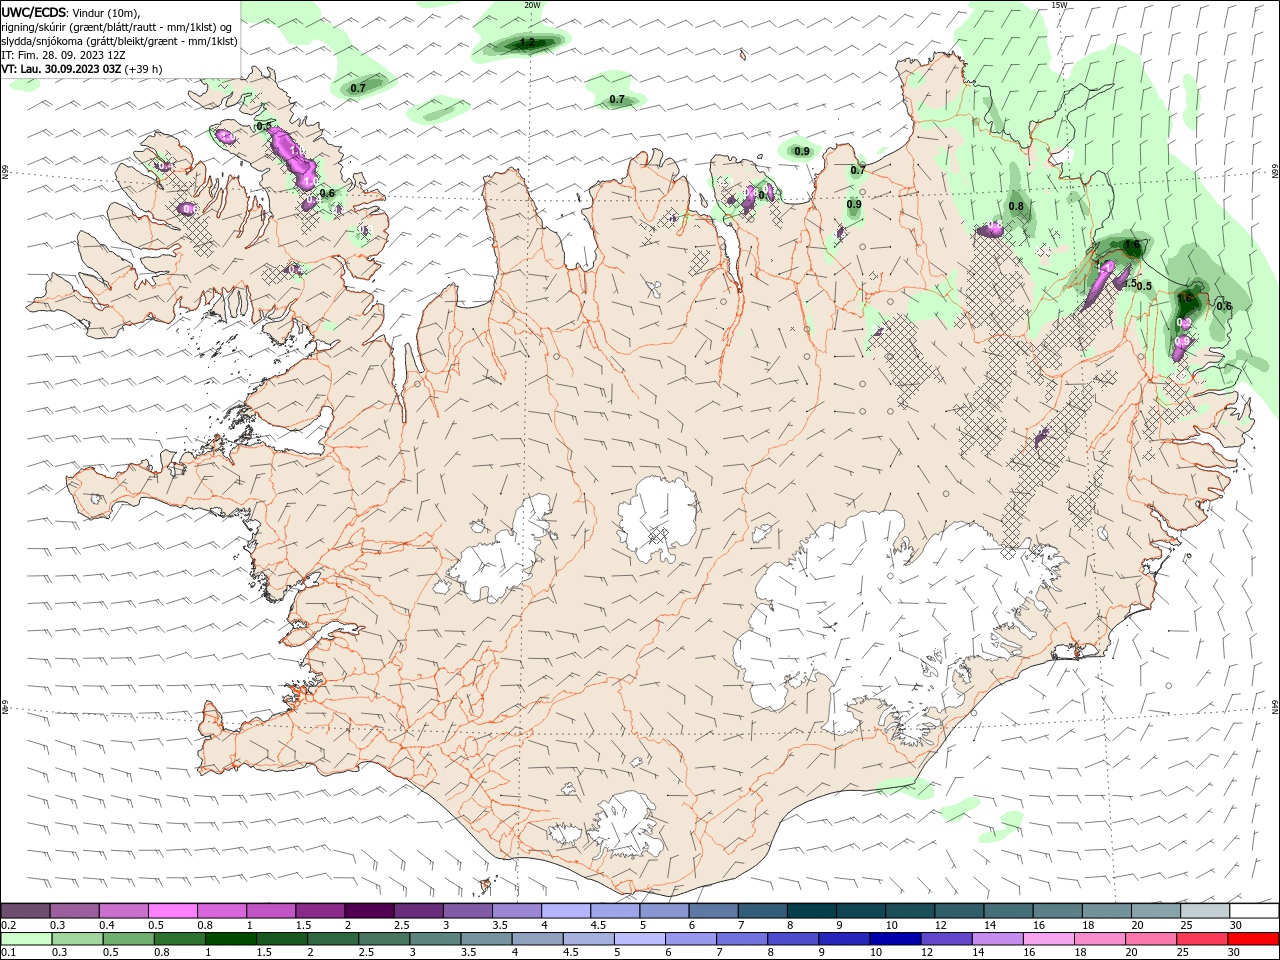
Task: Select the 14 swatch in the upper snow legend row
Action: pos(1008,910)
